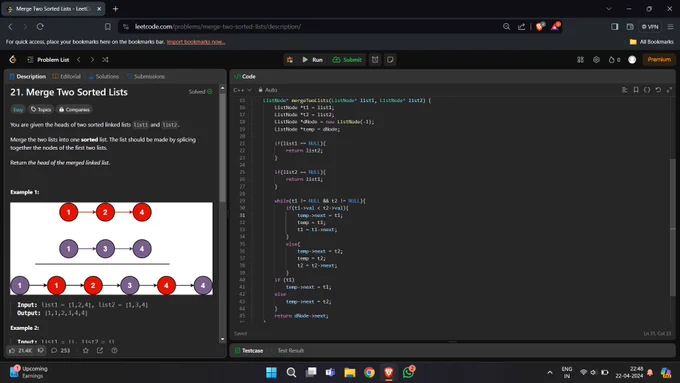Toggle the Brave sidebar panel icon
Image resolution: width=680 pixels, height=383 pixels.
pos(615,26)
